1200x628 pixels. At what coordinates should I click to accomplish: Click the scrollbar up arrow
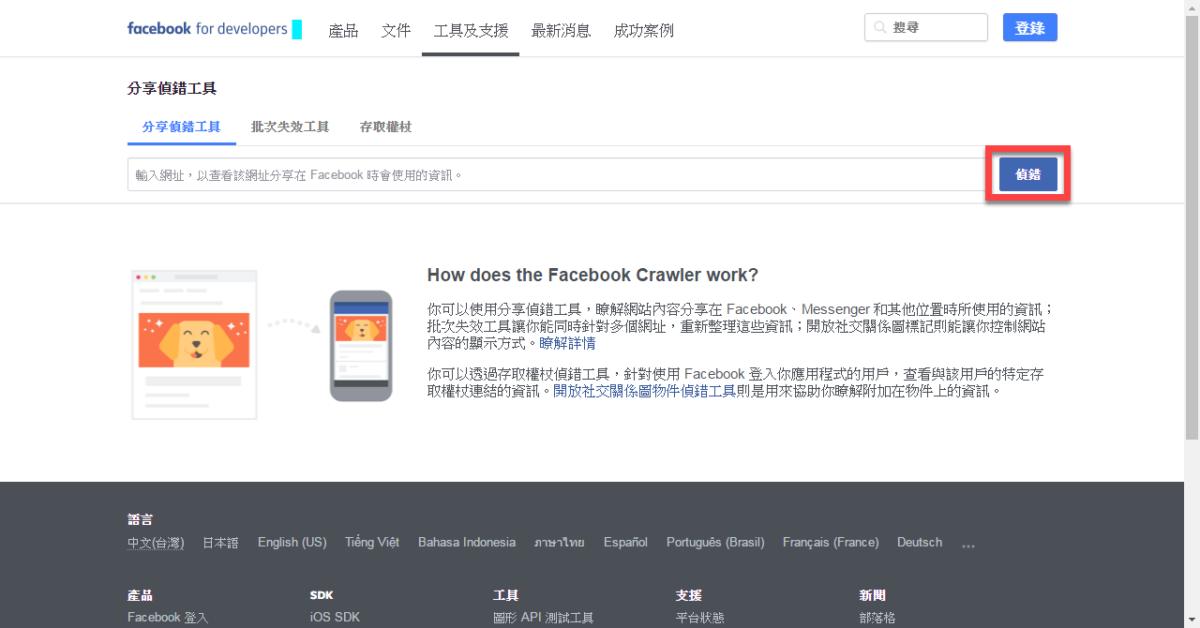point(1192,6)
